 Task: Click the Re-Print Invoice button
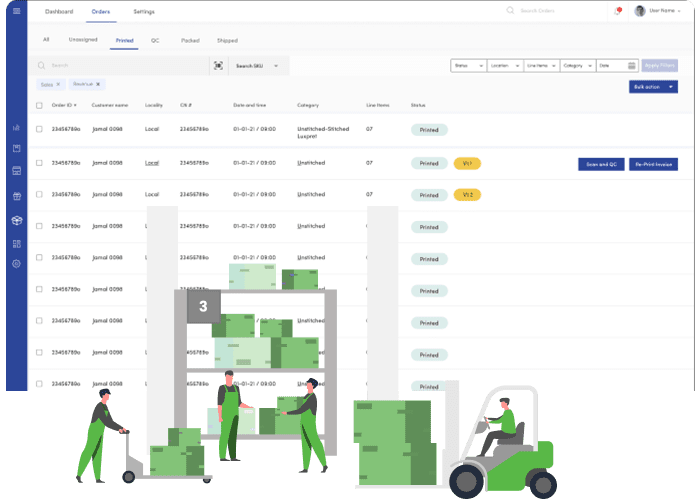click(653, 163)
